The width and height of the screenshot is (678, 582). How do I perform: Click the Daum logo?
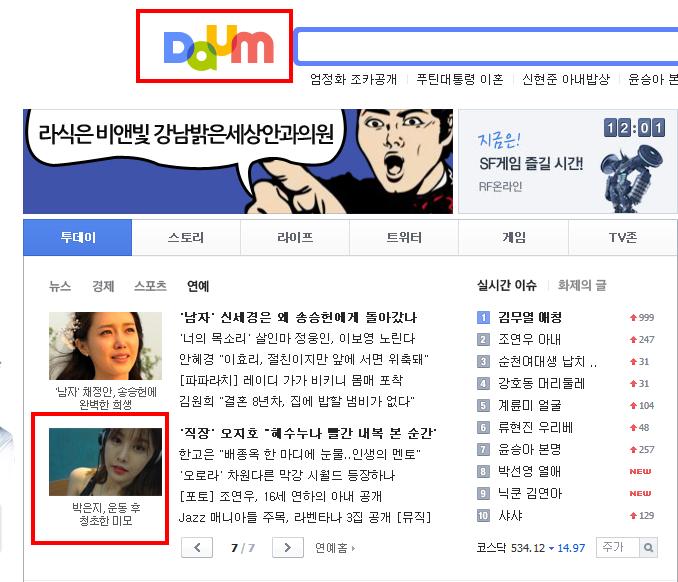218,48
